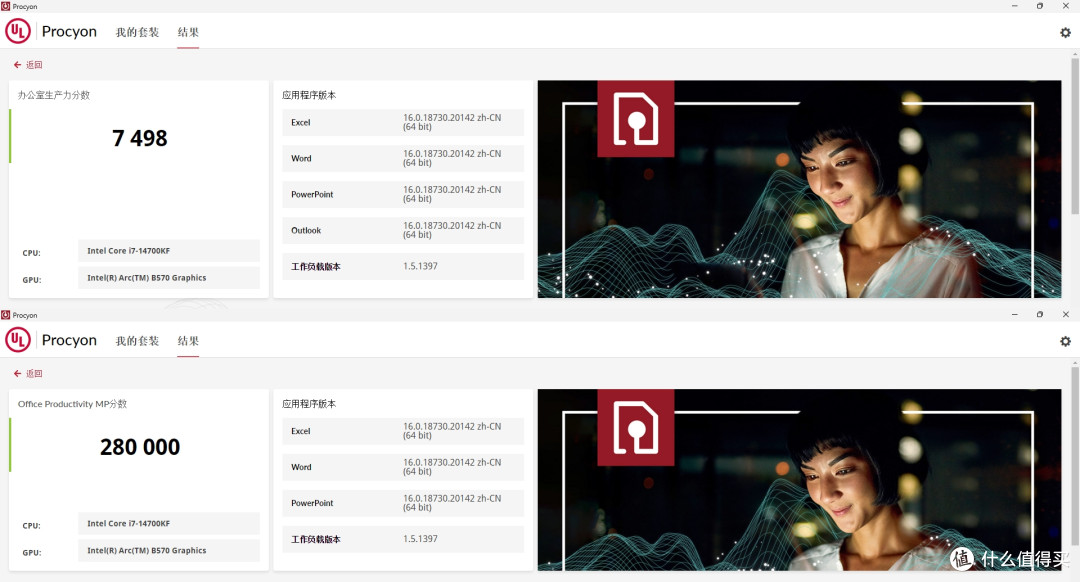Click the 280 000 score value
Image resolution: width=1080 pixels, height=582 pixels.
click(140, 447)
